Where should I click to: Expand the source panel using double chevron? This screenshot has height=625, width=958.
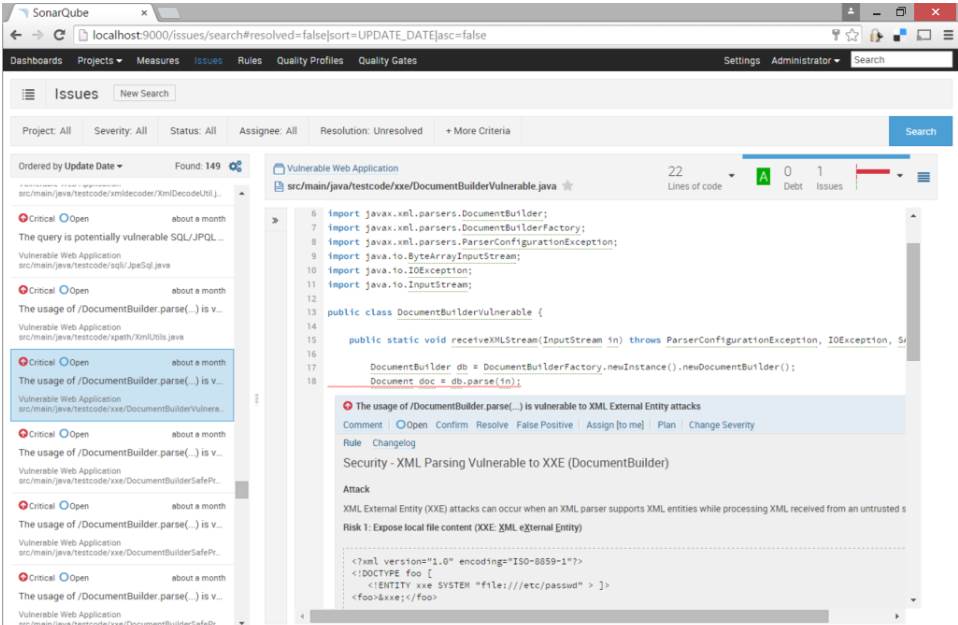[x=275, y=220]
